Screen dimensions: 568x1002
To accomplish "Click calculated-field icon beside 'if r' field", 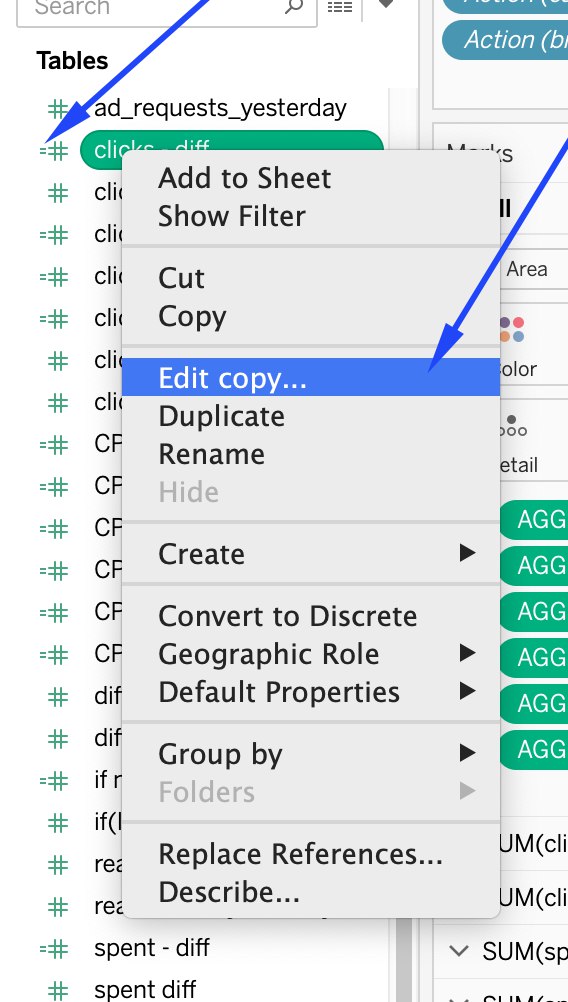I will 54,781.
